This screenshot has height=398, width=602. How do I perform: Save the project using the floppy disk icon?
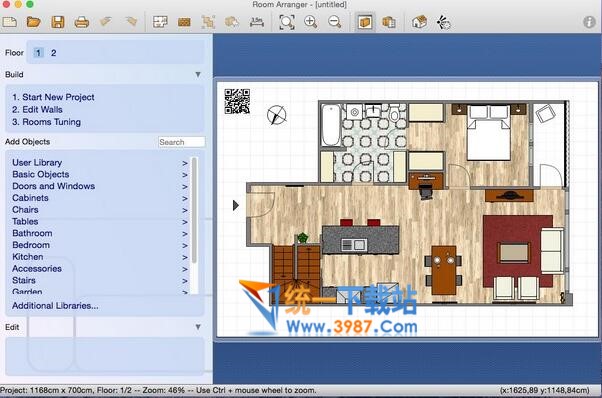[58, 22]
